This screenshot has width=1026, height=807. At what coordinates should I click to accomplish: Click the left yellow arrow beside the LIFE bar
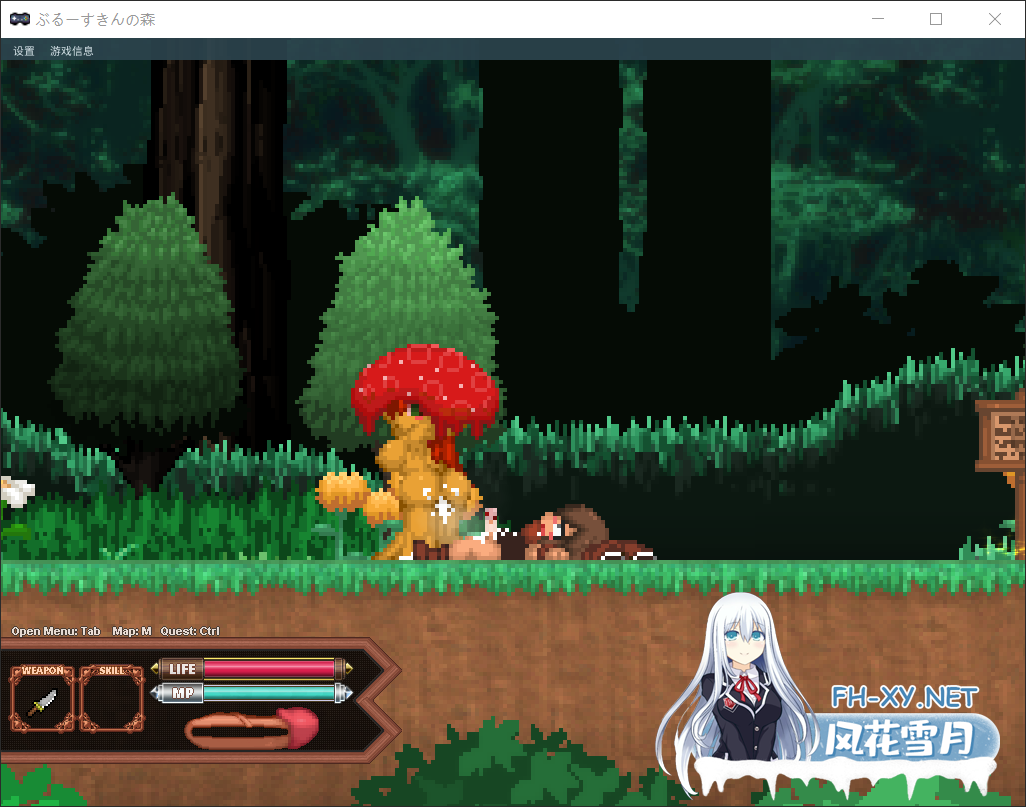[155, 667]
